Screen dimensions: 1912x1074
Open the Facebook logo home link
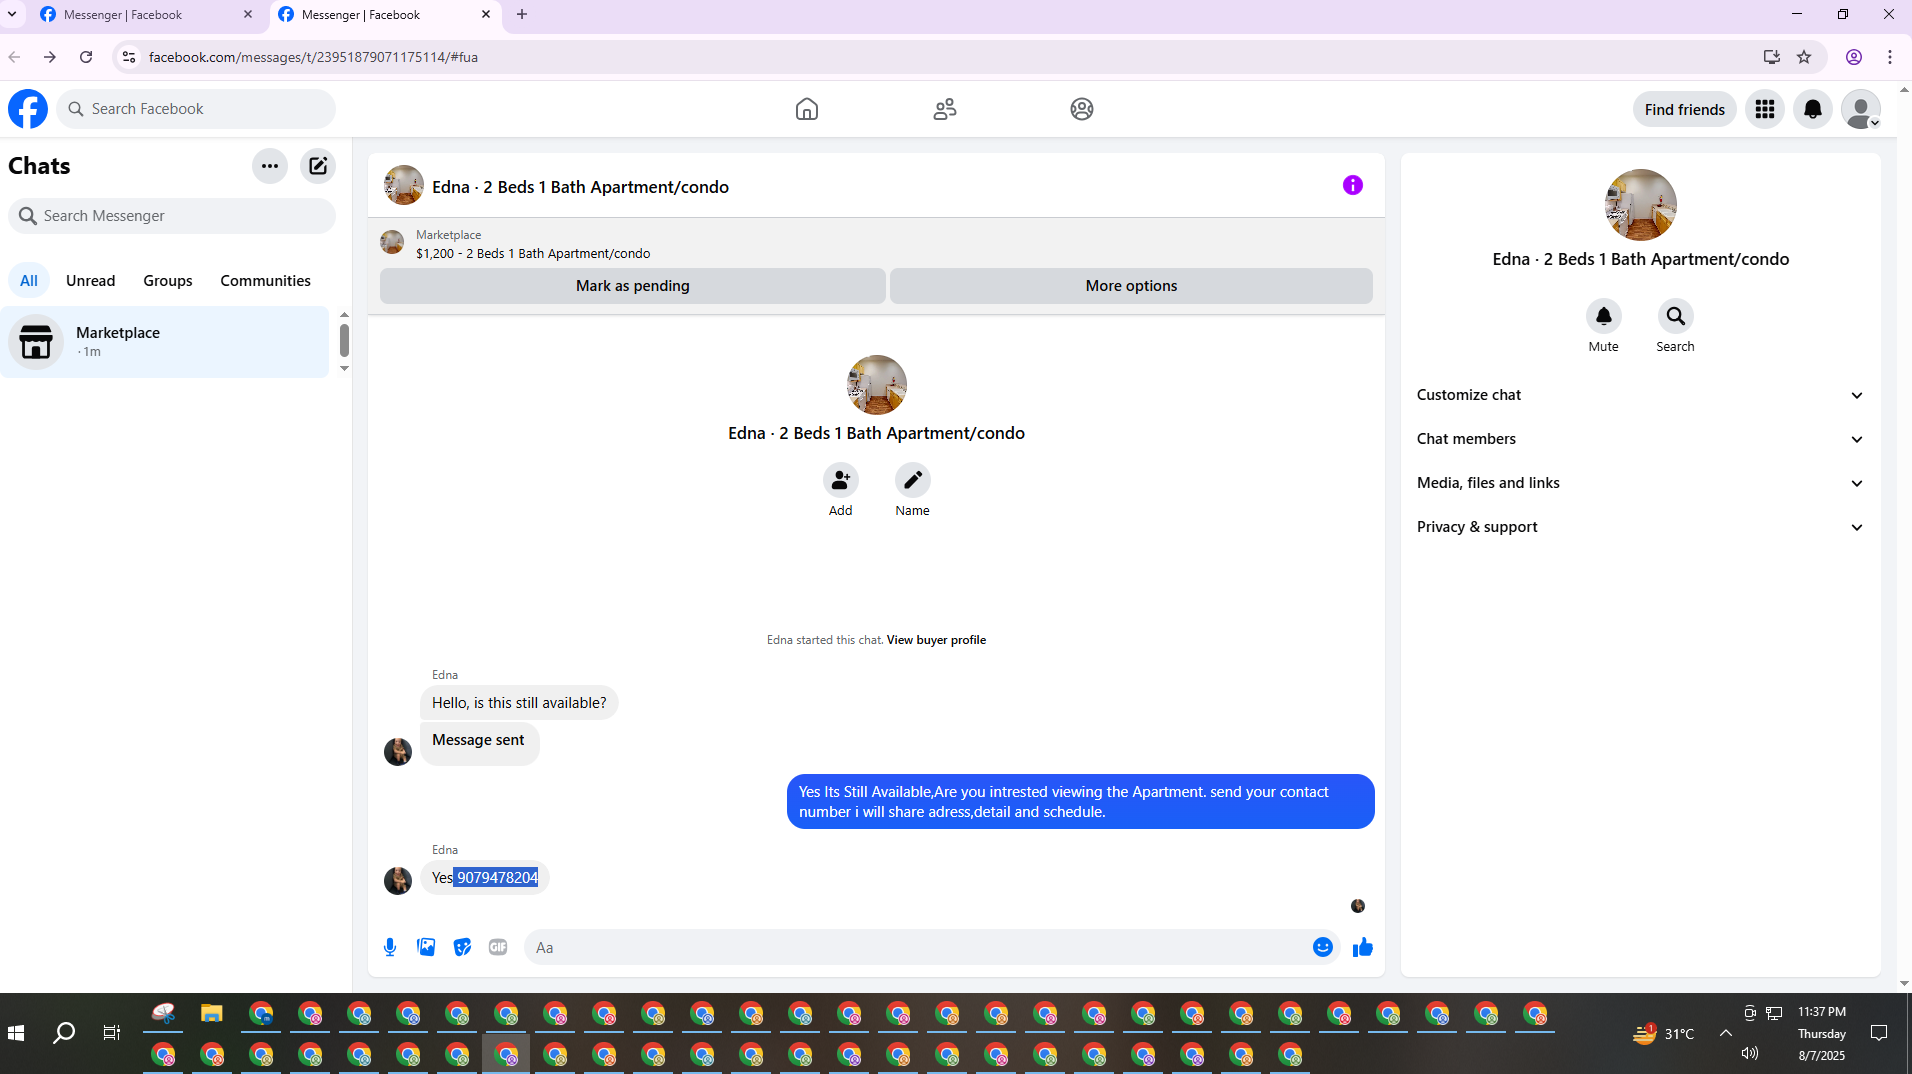[x=28, y=109]
